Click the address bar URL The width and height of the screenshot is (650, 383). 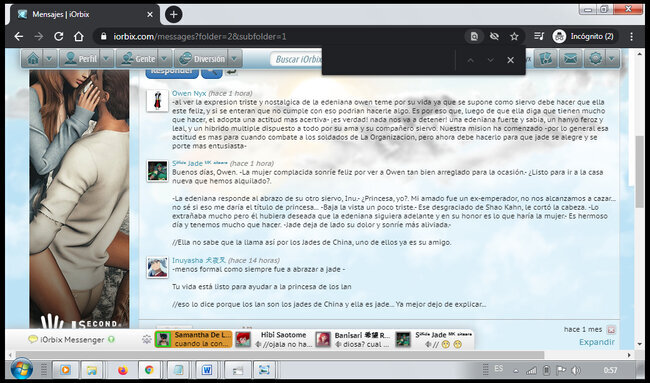tap(200, 36)
